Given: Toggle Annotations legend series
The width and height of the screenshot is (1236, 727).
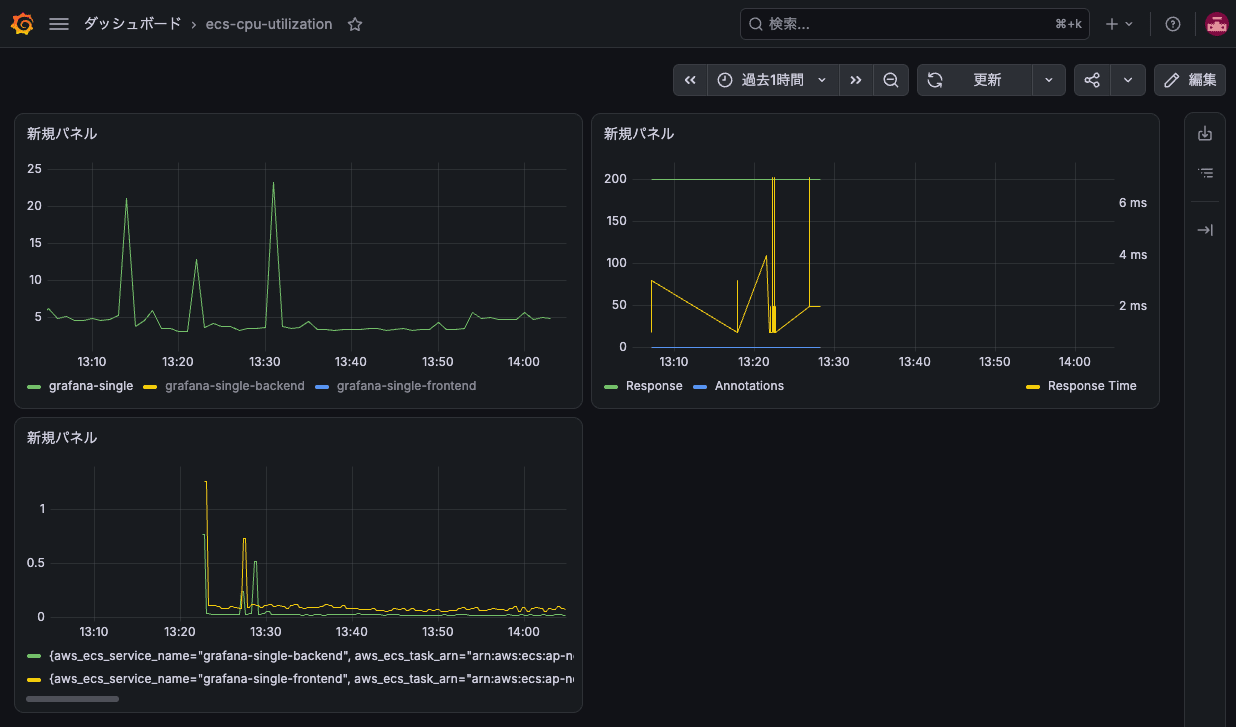Looking at the screenshot, I should pyautogui.click(x=749, y=386).
